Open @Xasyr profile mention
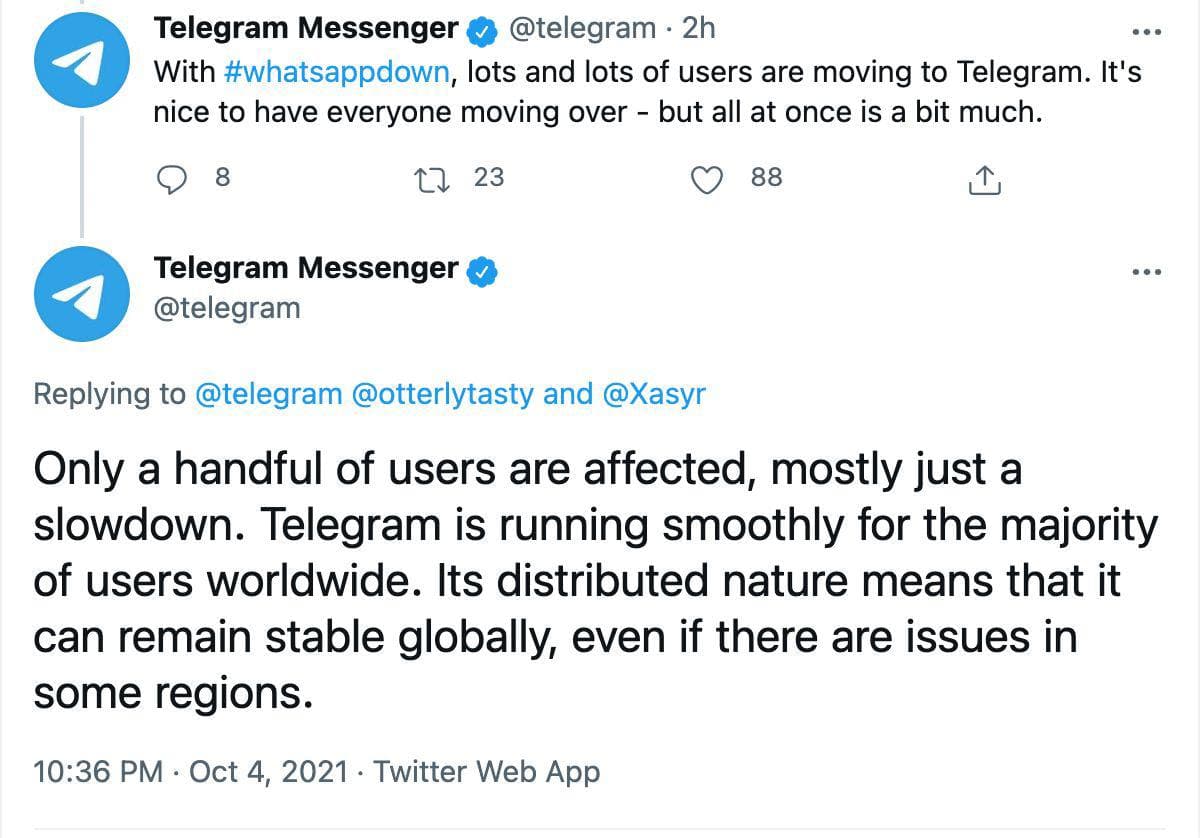This screenshot has width=1200, height=838. pyautogui.click(x=654, y=394)
